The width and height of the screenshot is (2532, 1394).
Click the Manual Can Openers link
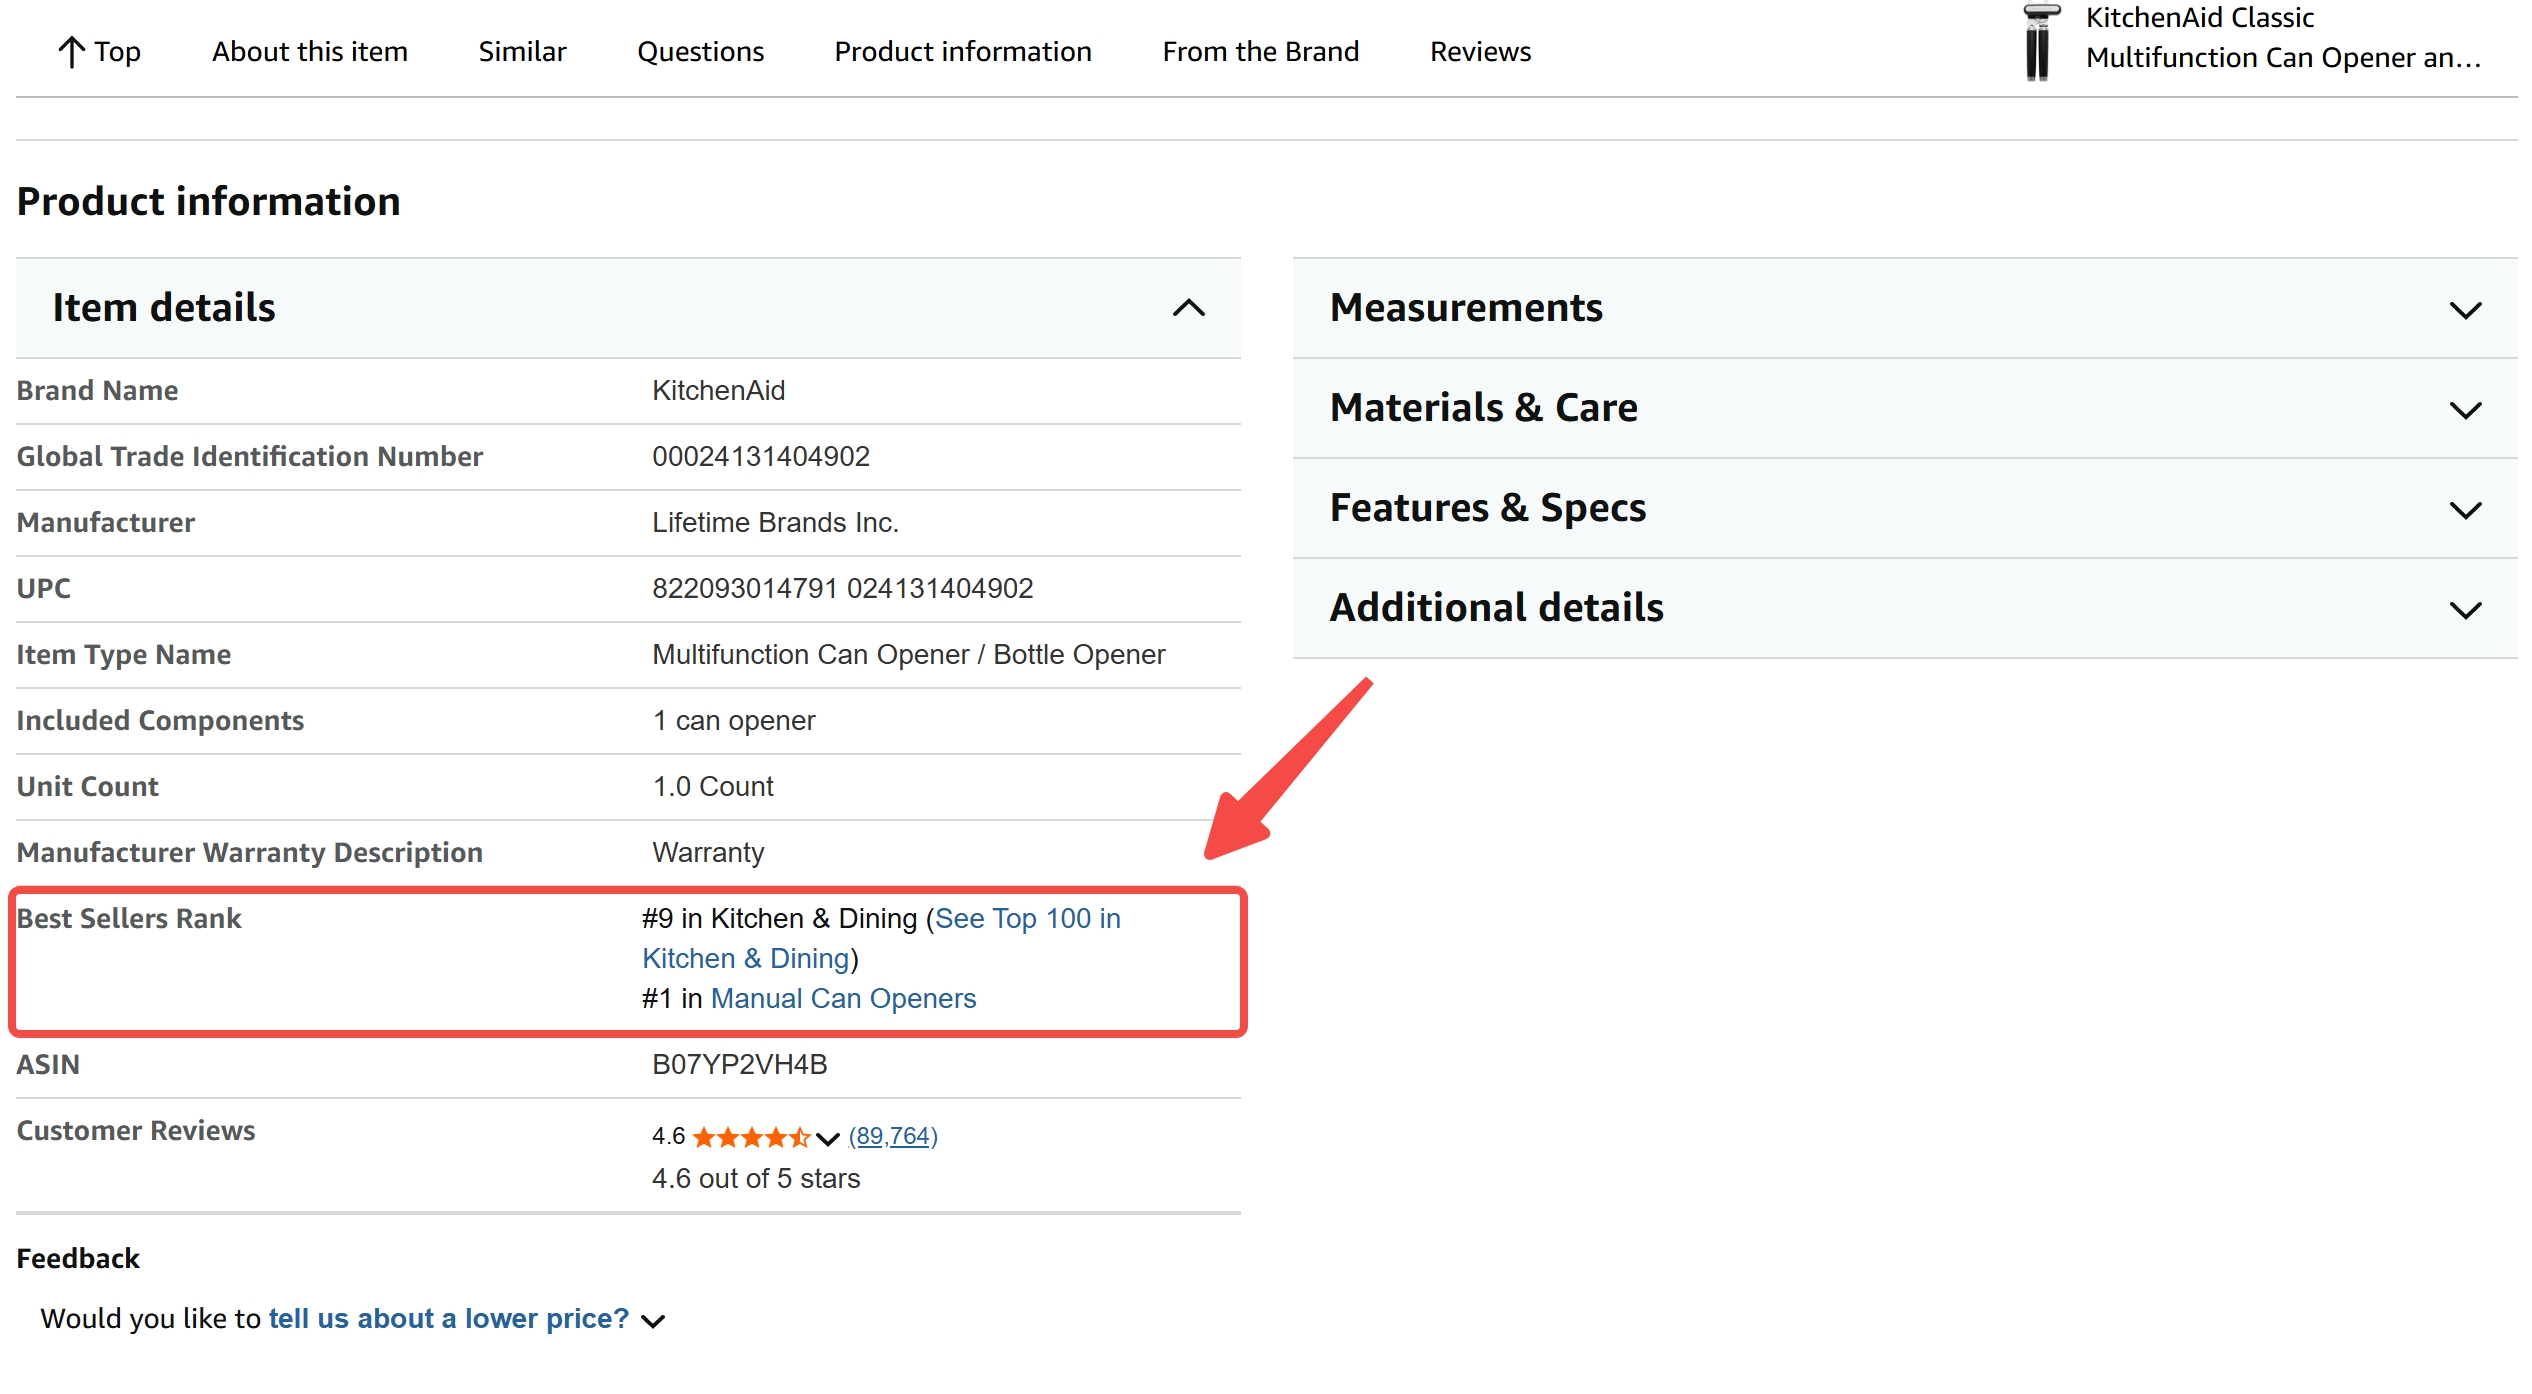tap(843, 998)
